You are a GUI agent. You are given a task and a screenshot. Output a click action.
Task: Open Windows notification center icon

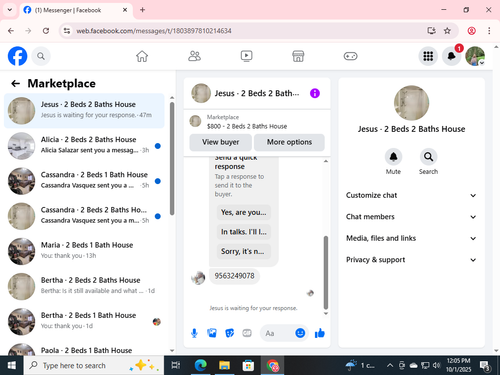click(x=485, y=366)
